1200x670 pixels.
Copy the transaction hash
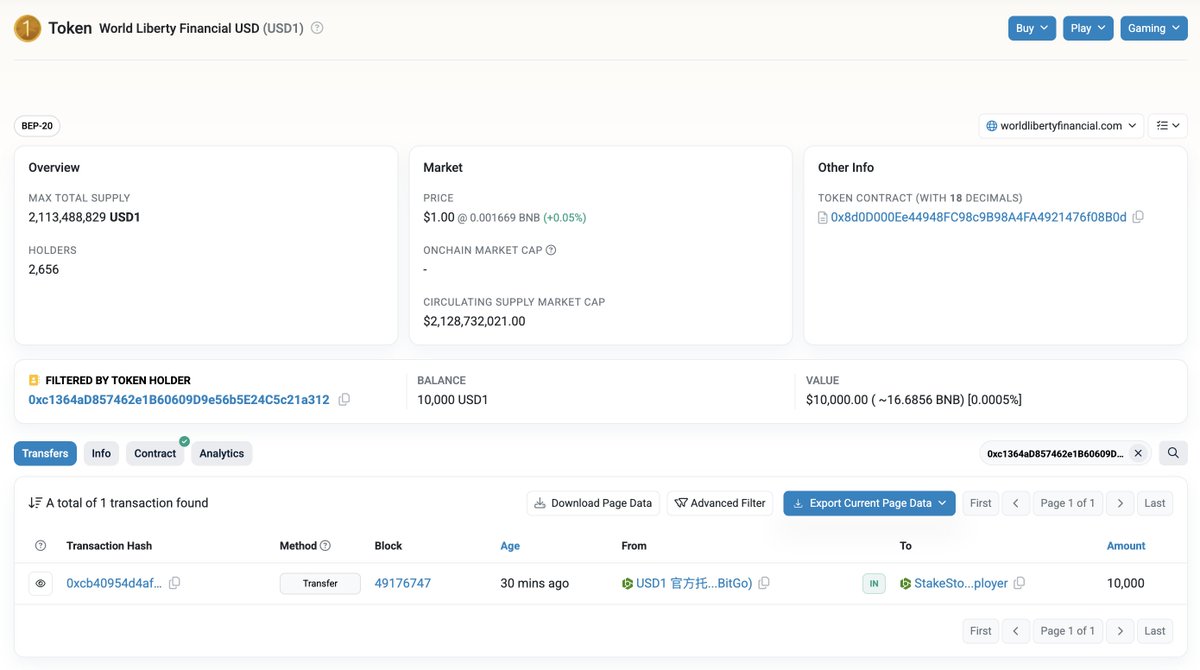coord(174,583)
